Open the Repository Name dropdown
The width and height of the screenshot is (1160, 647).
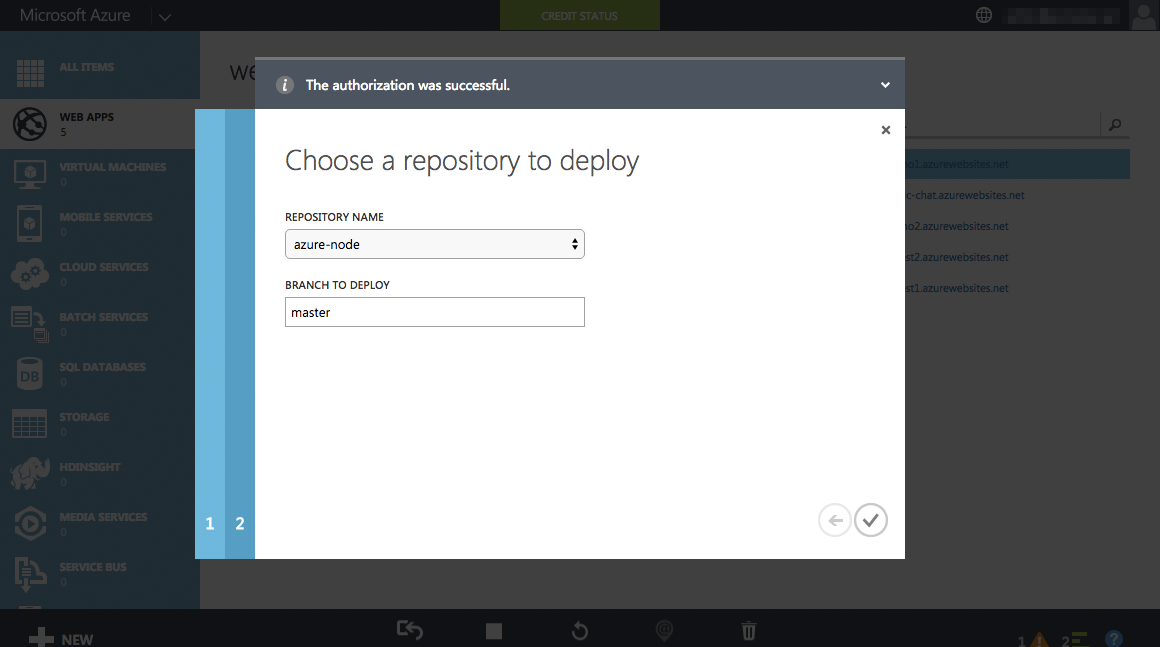(434, 244)
